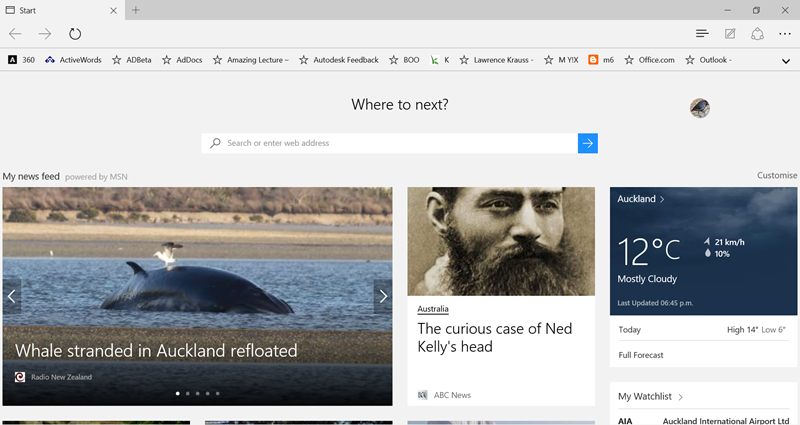Open the Hub reading list icon
This screenshot has height=425, width=800.
[702, 34]
